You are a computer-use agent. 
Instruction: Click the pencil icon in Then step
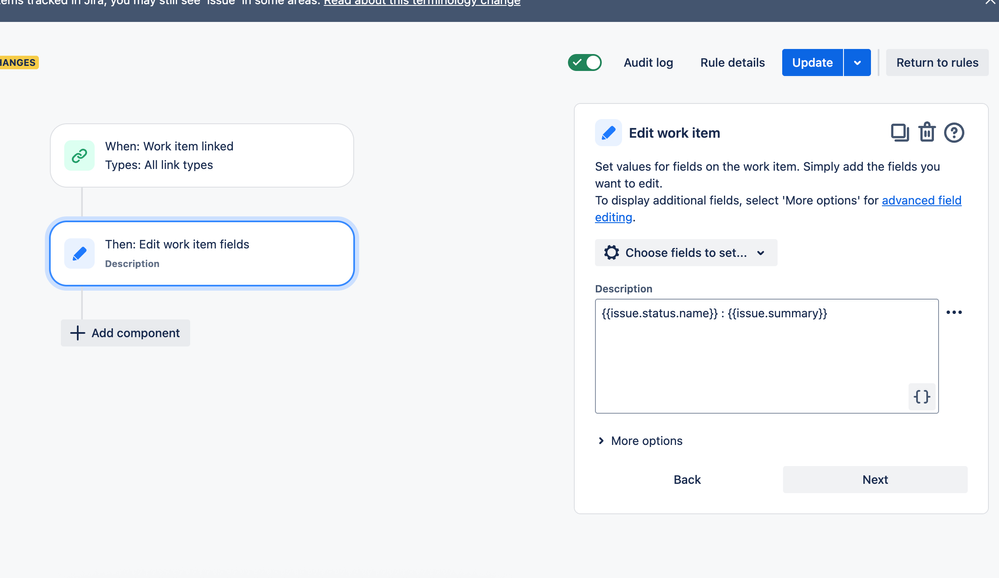pyautogui.click(x=80, y=254)
